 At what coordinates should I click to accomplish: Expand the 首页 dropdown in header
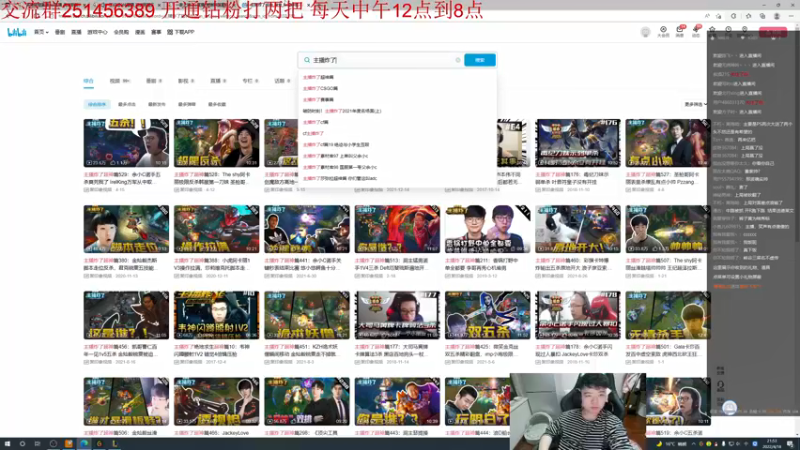click(41, 32)
